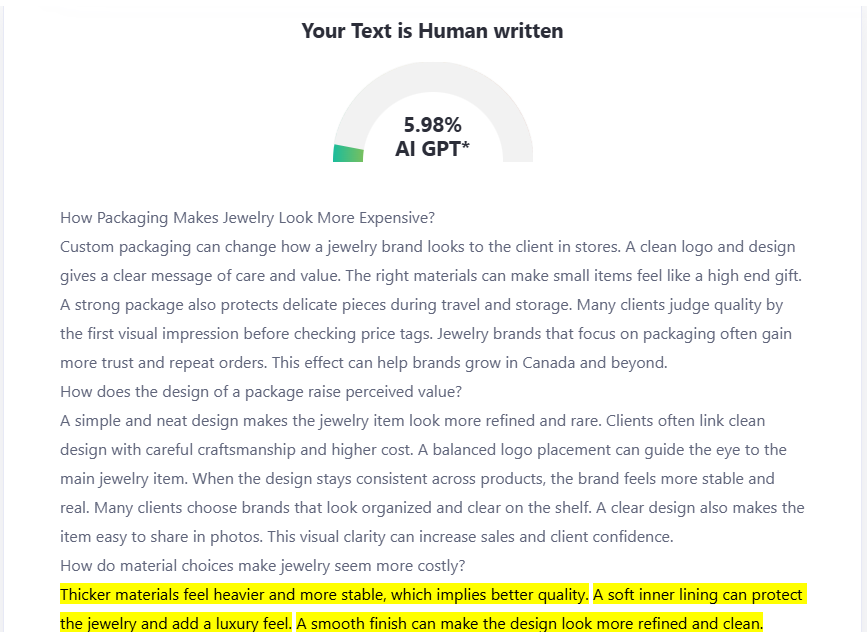Click the highlighted sentence "Thicker materials feel heavier"
Image resolution: width=867 pixels, height=632 pixels.
[x=324, y=595]
